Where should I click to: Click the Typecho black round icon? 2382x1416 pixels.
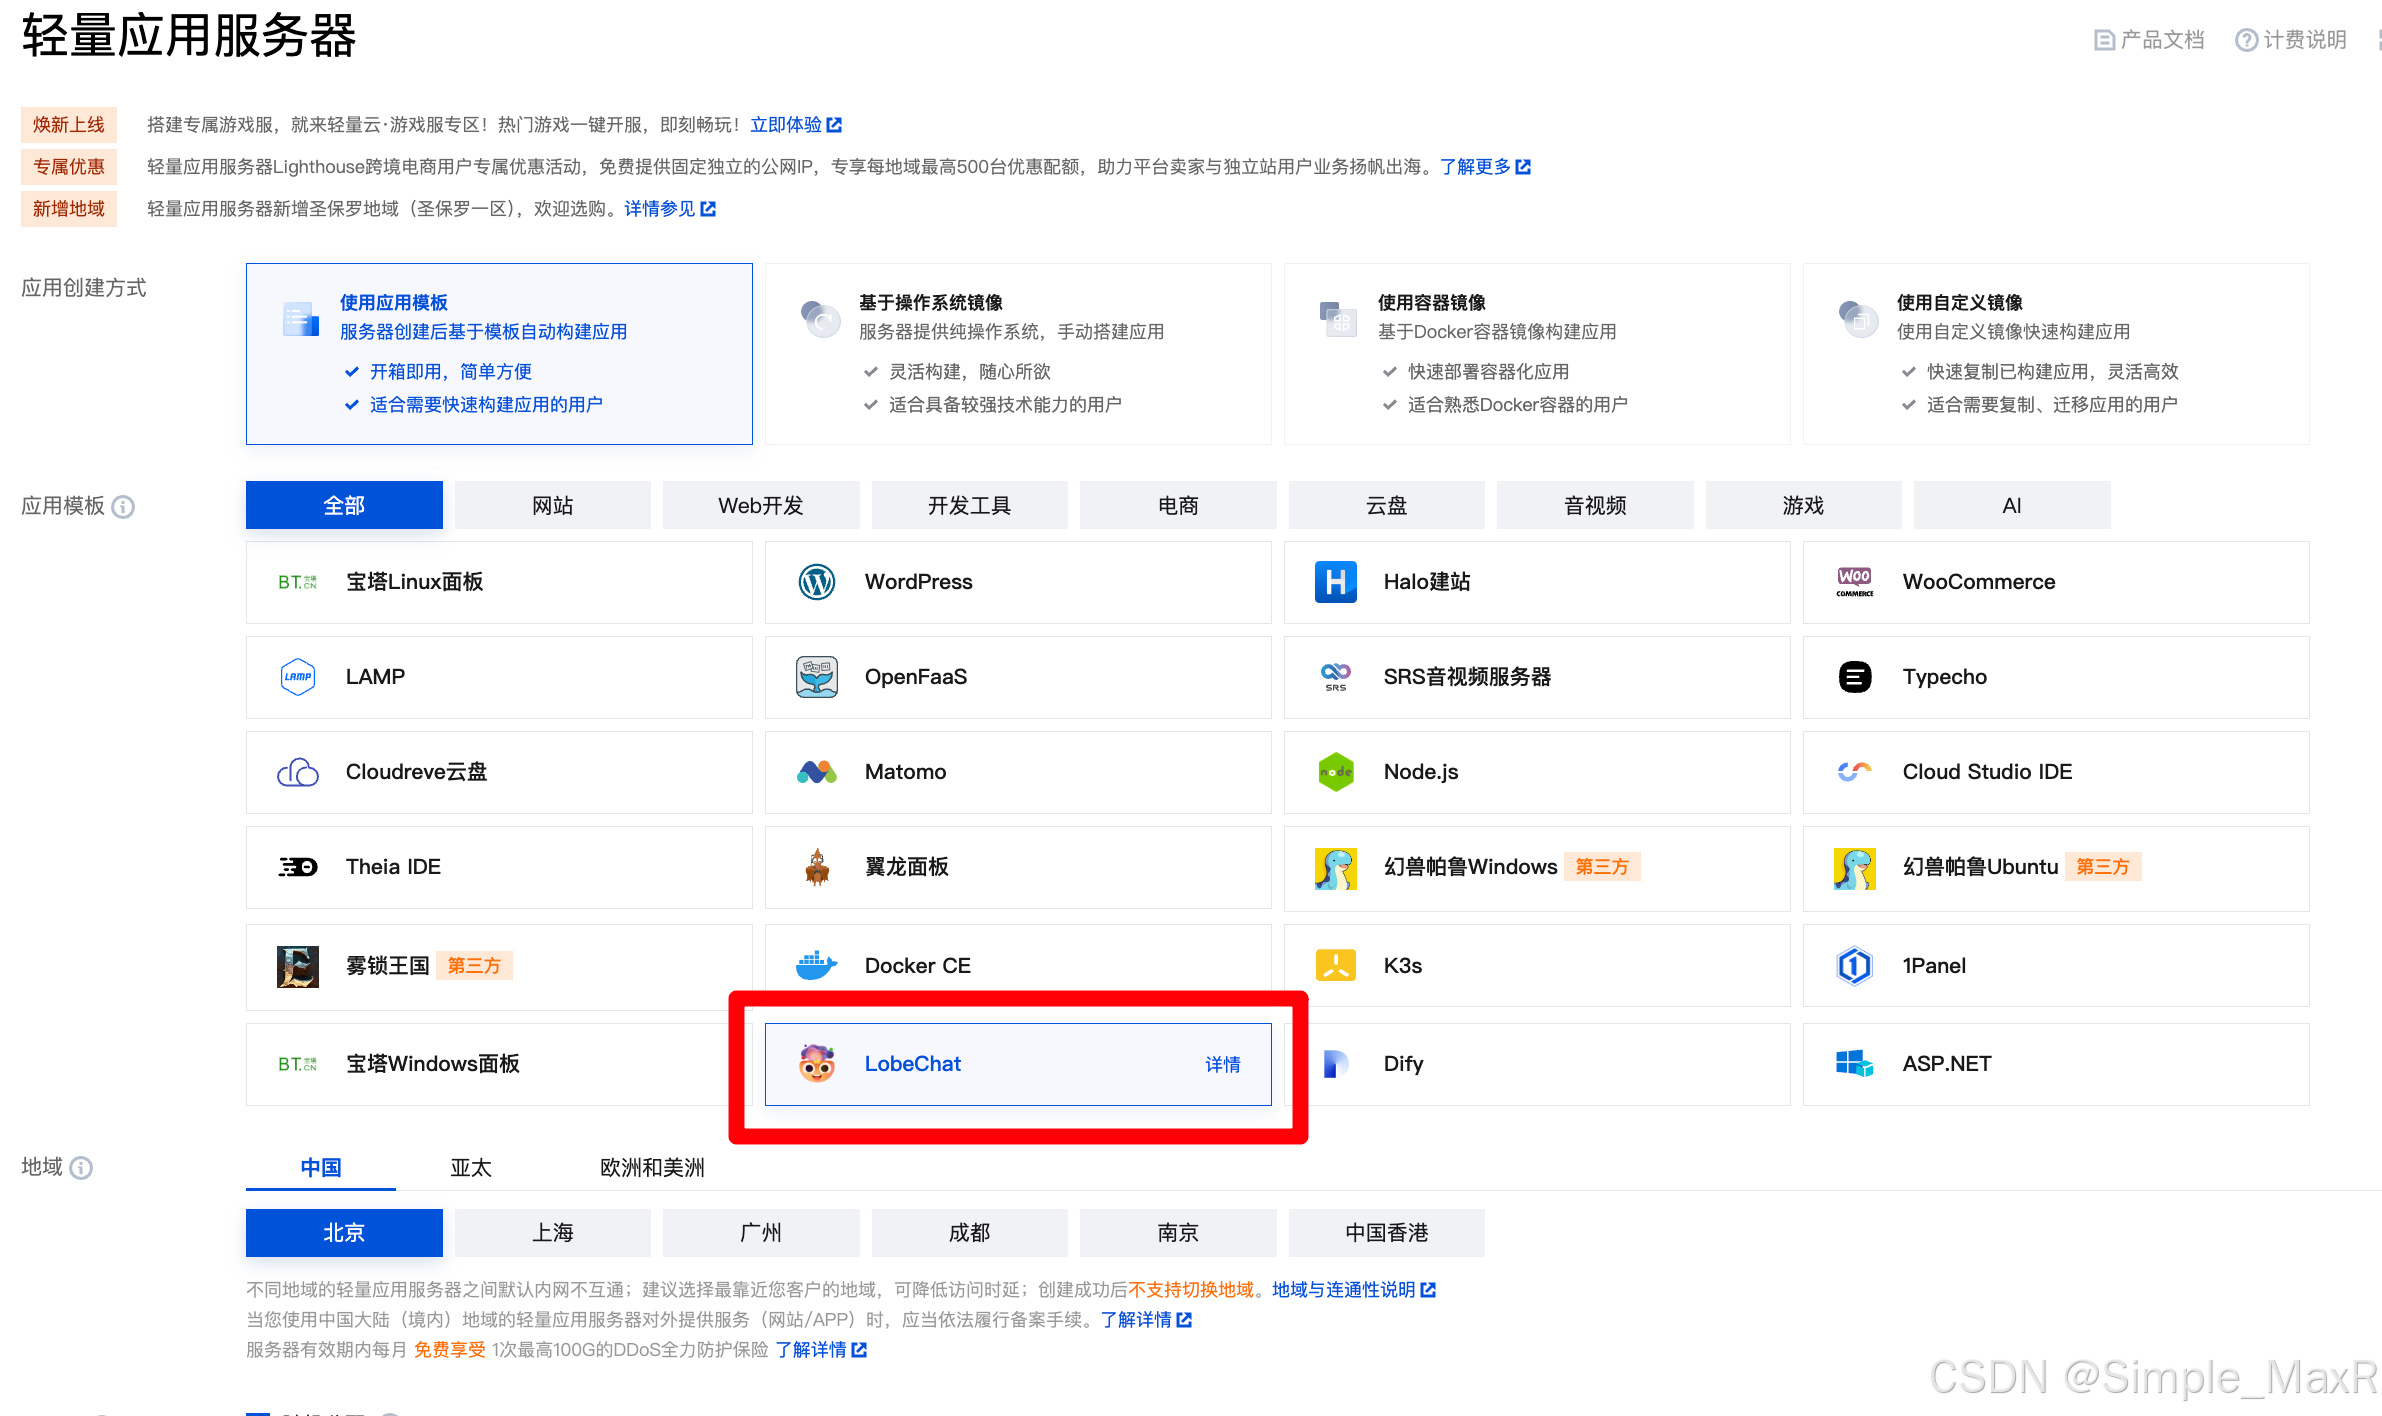click(1854, 677)
